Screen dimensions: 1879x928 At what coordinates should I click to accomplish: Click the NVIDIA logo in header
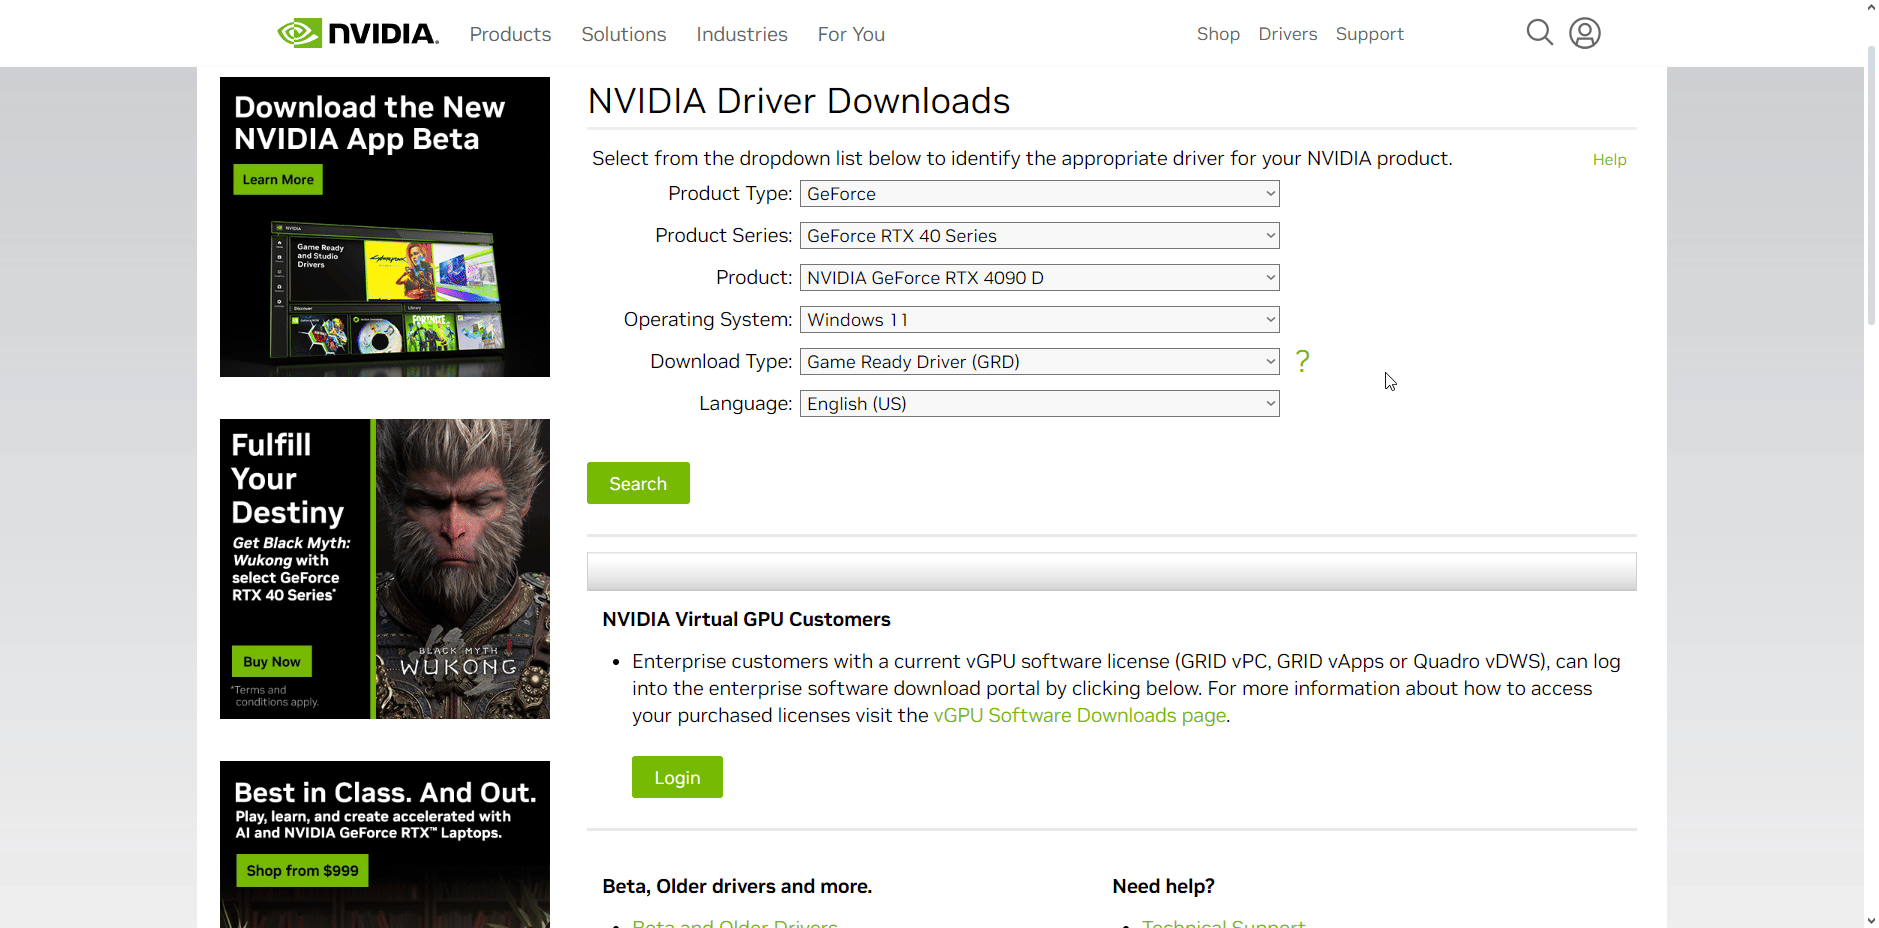pyautogui.click(x=358, y=34)
